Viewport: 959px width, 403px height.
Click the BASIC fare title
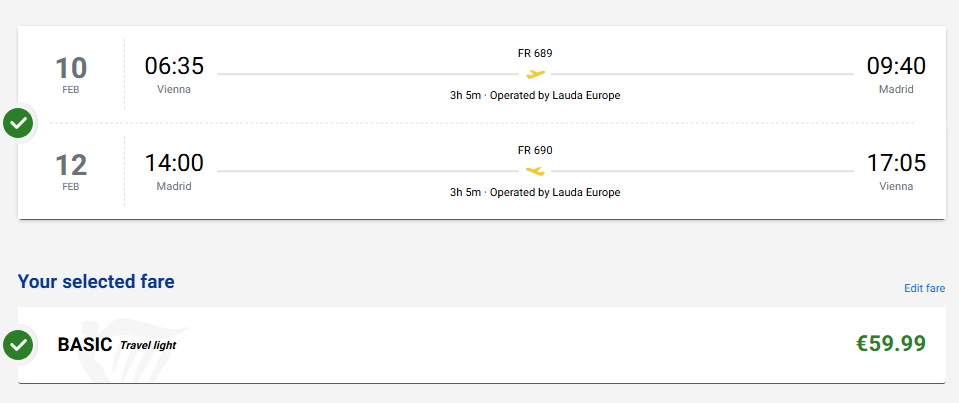(84, 345)
